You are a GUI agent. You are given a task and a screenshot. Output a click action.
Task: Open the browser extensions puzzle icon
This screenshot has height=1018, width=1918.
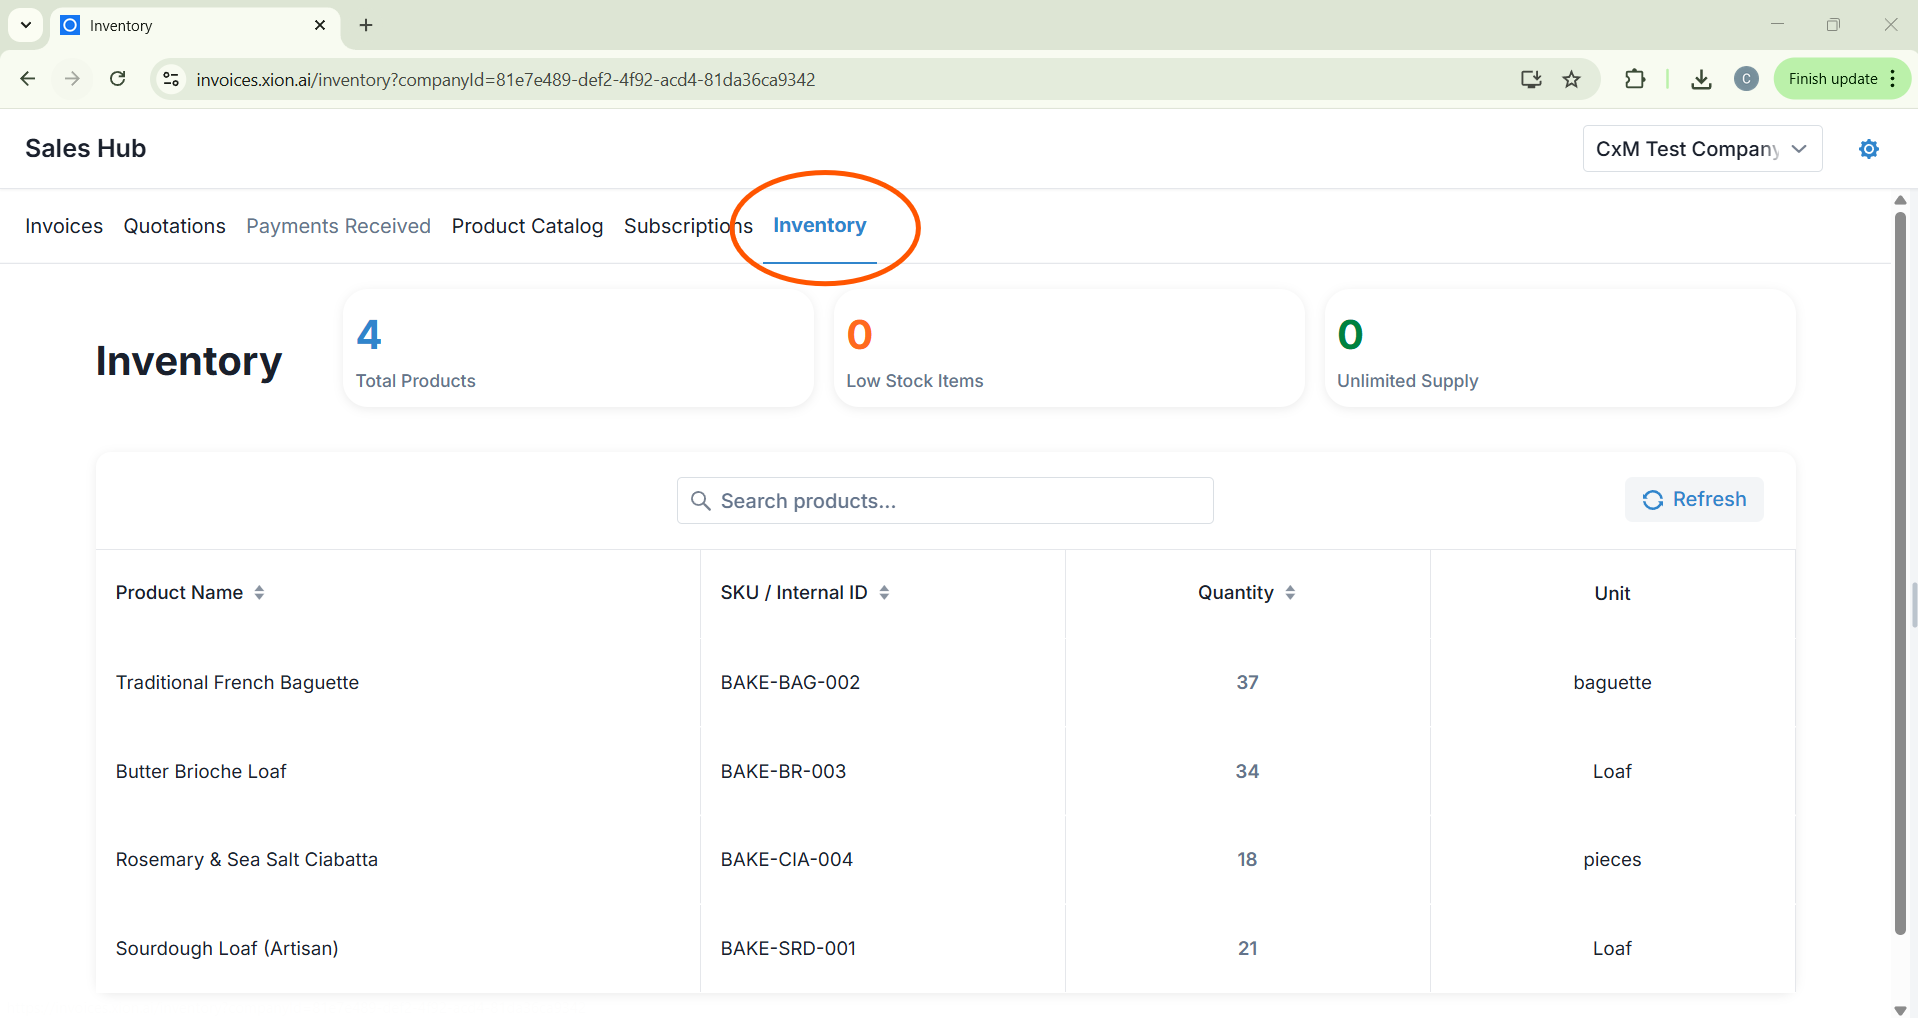[1635, 79]
